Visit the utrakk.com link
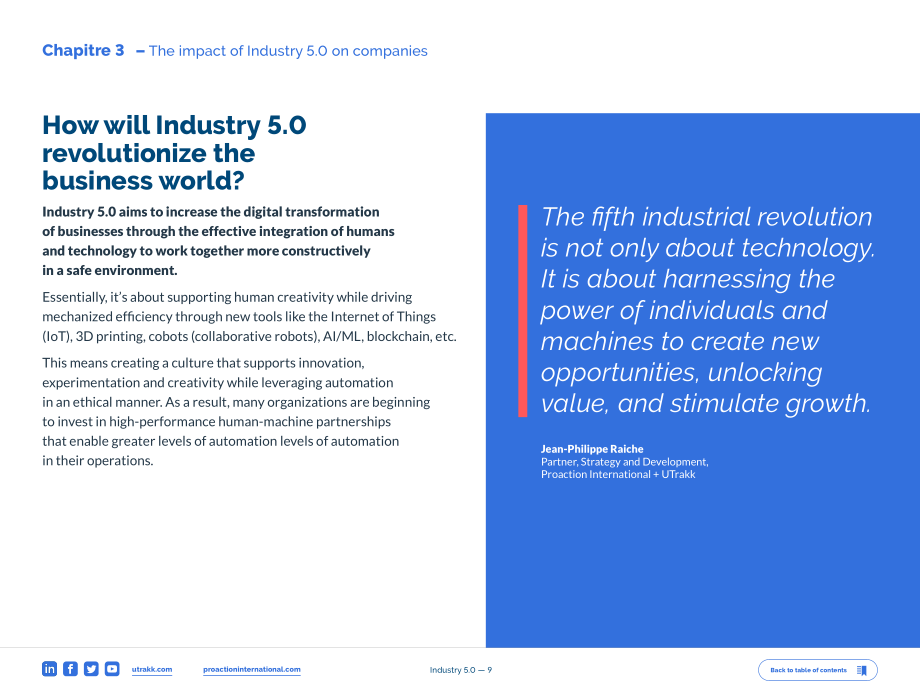This screenshot has width=920, height=690. click(152, 669)
